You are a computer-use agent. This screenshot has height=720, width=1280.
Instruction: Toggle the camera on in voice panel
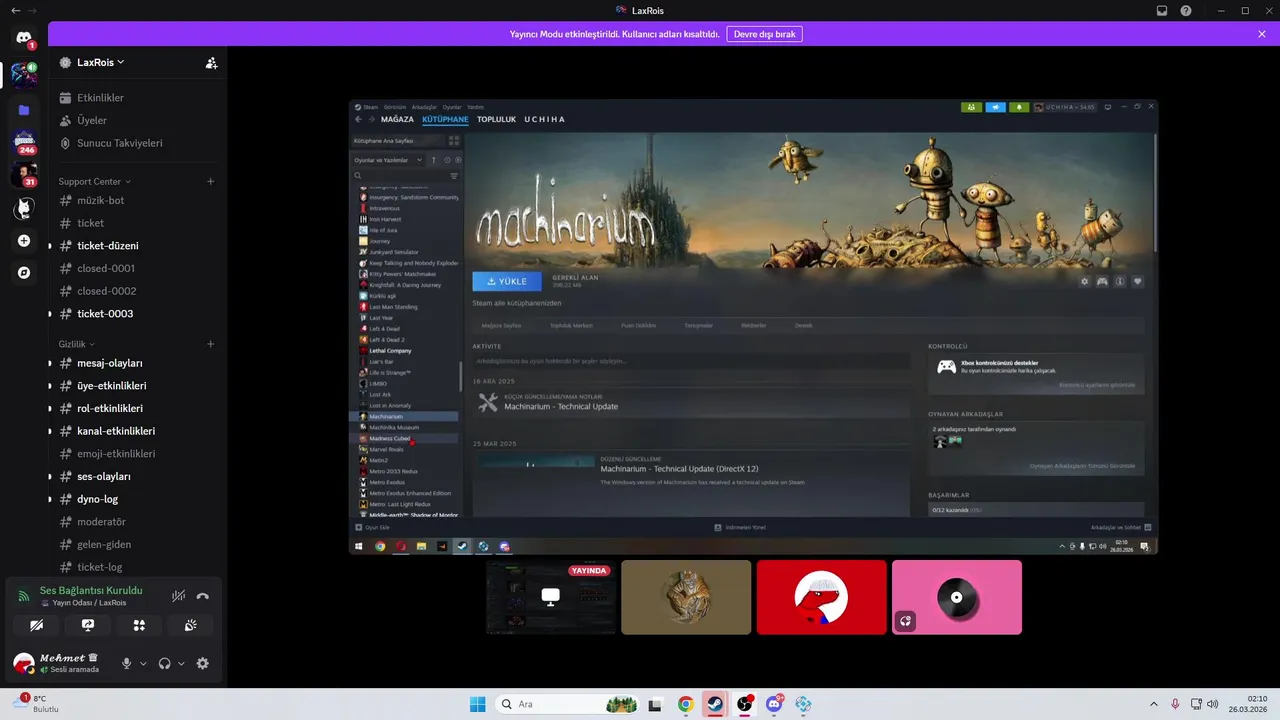click(x=37, y=625)
